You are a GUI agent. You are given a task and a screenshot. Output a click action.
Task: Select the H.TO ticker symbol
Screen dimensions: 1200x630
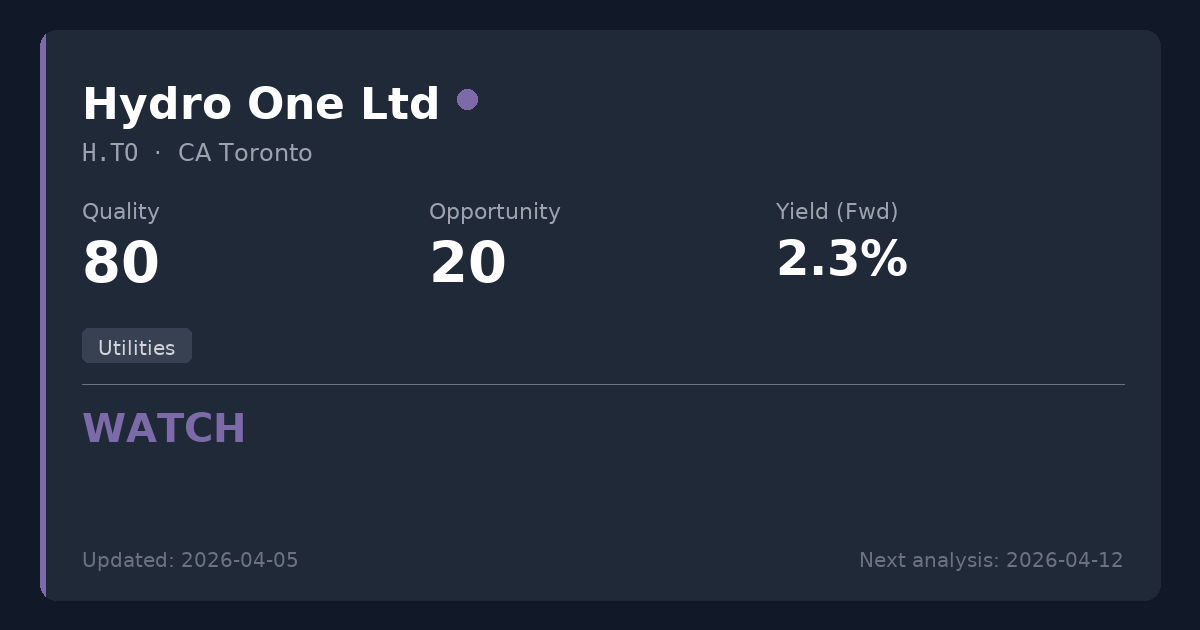110,154
